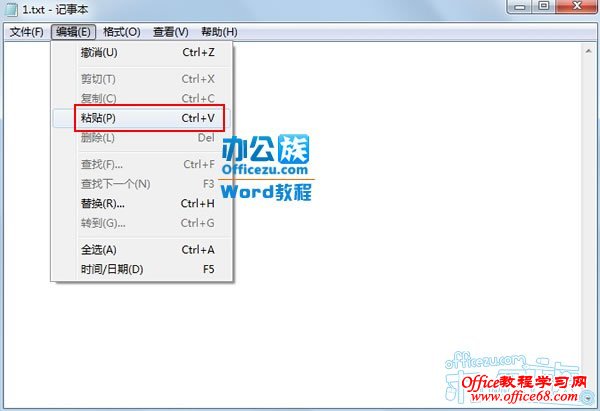Select the grayed 复制(C) entry
The height and width of the screenshot is (411, 600).
coord(142,98)
